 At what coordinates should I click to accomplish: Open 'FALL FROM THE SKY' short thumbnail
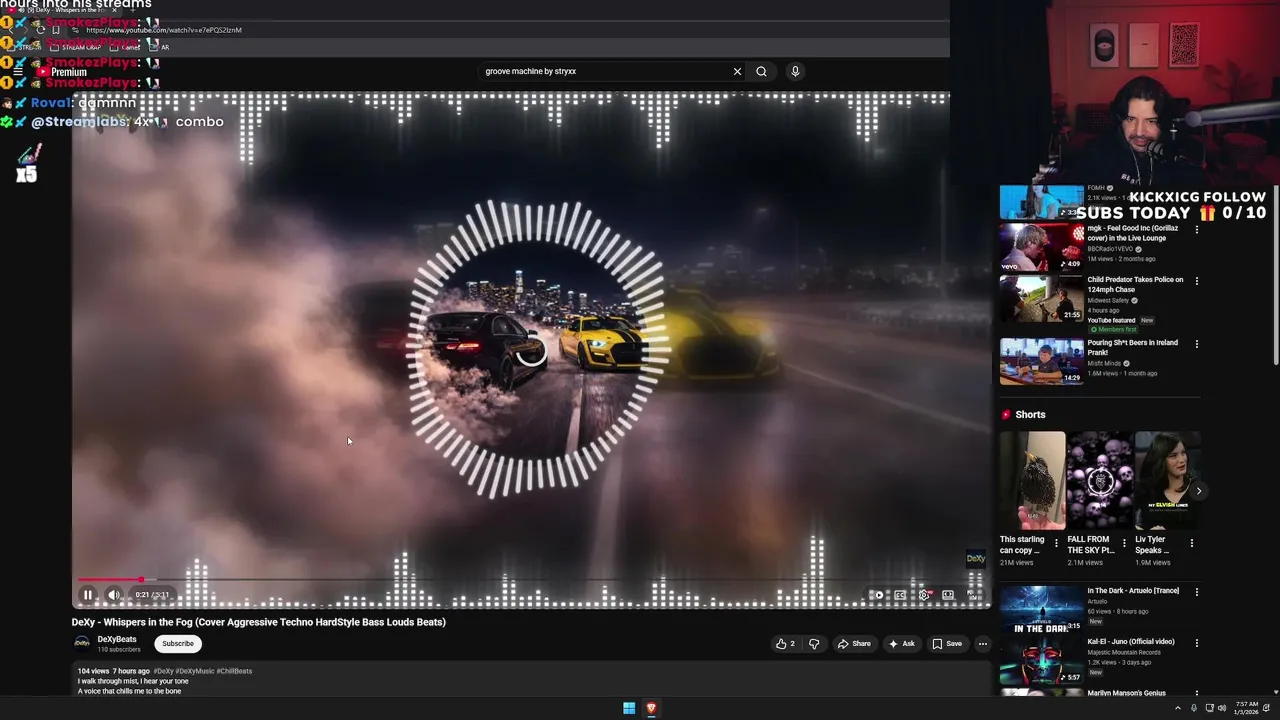[x=1100, y=481]
